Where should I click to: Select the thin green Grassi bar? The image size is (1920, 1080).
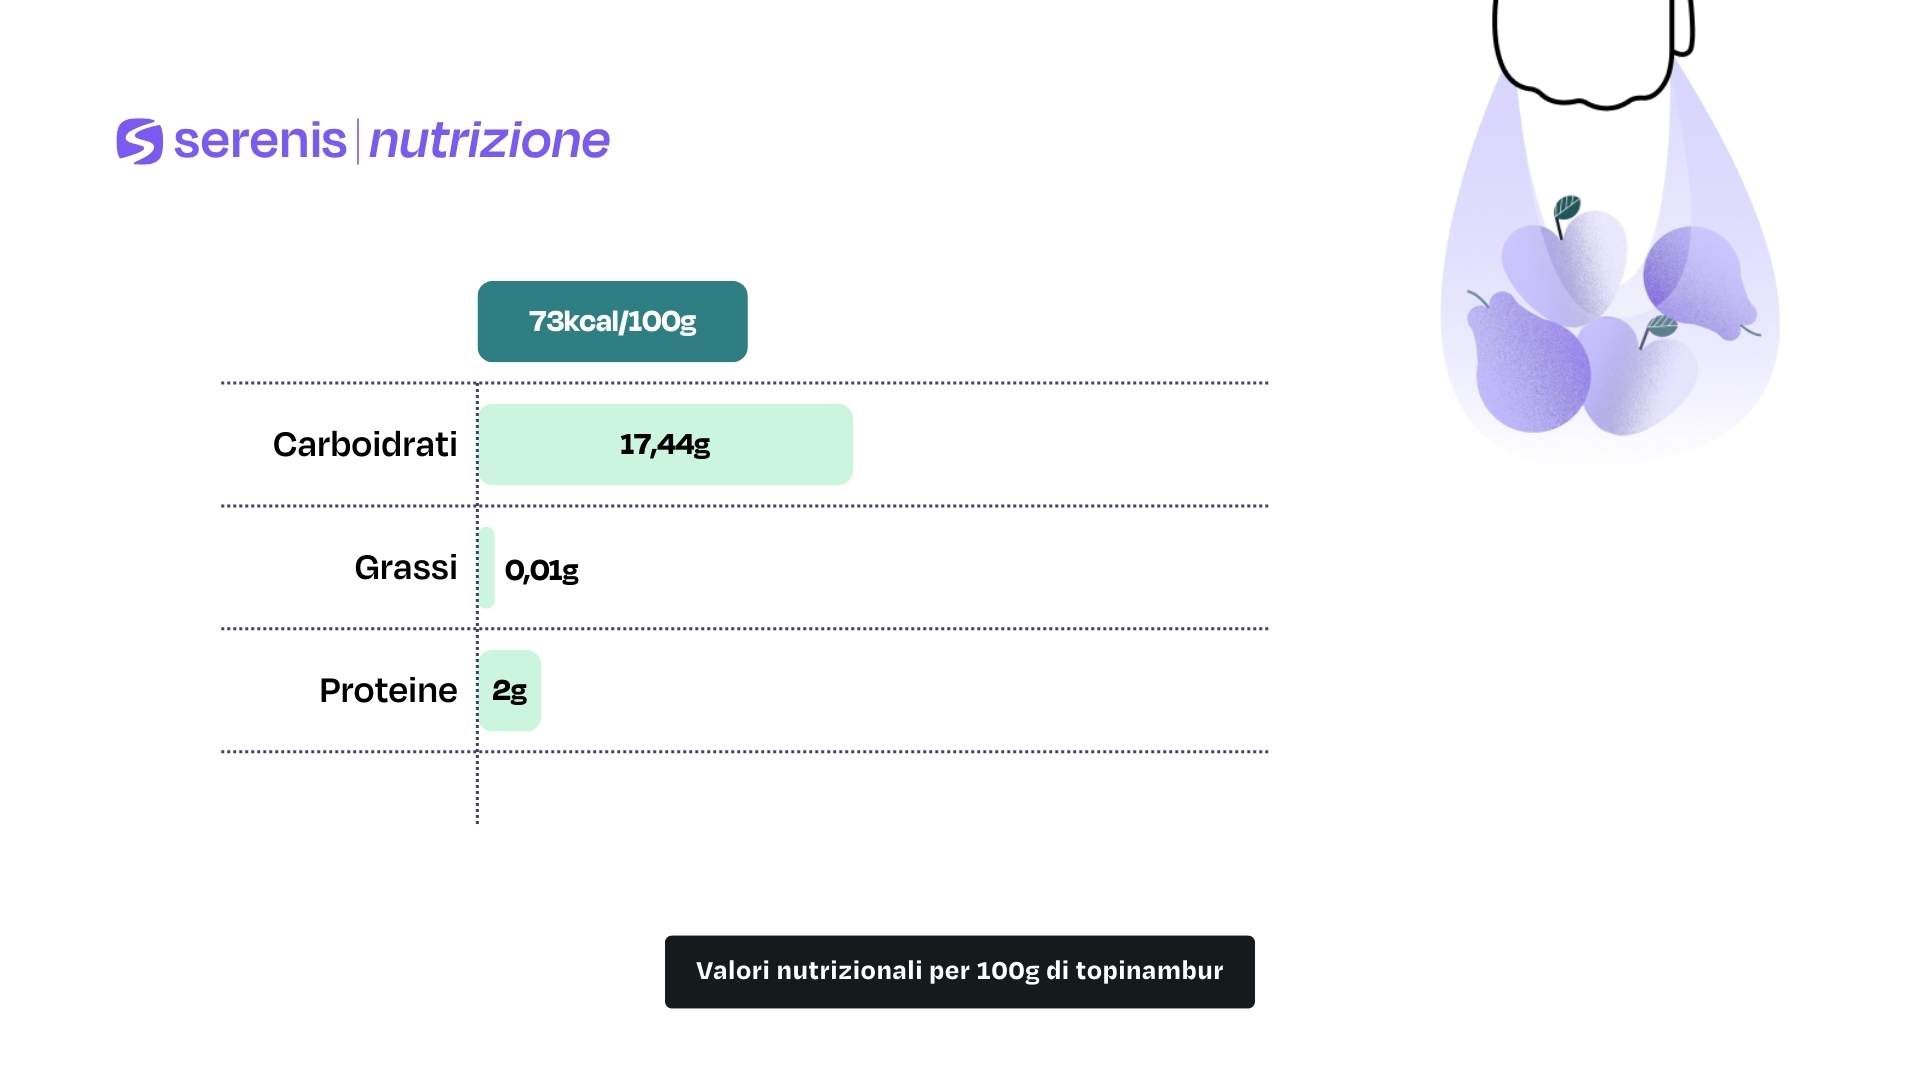487,568
